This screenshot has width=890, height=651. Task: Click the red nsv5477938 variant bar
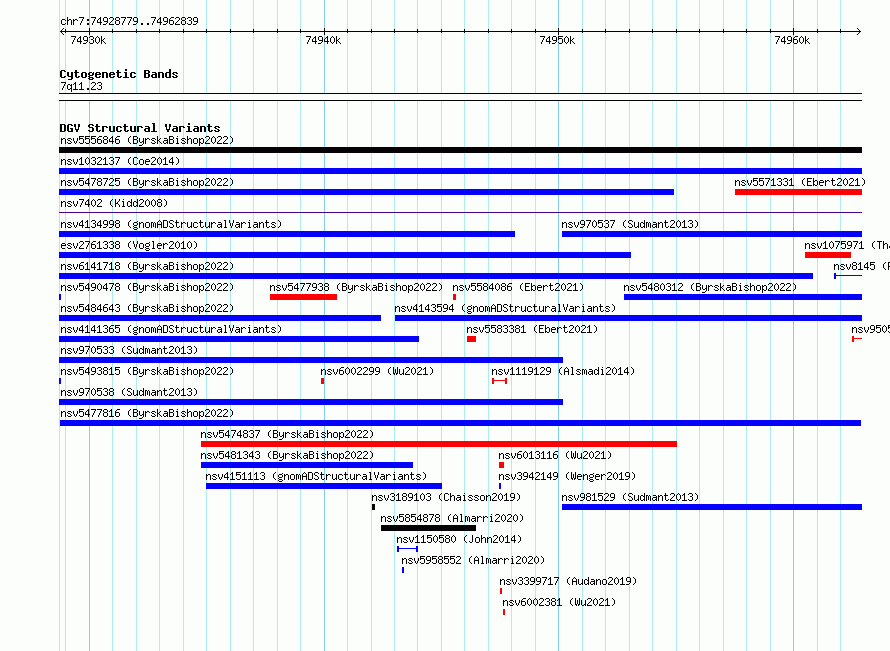pyautogui.click(x=303, y=297)
